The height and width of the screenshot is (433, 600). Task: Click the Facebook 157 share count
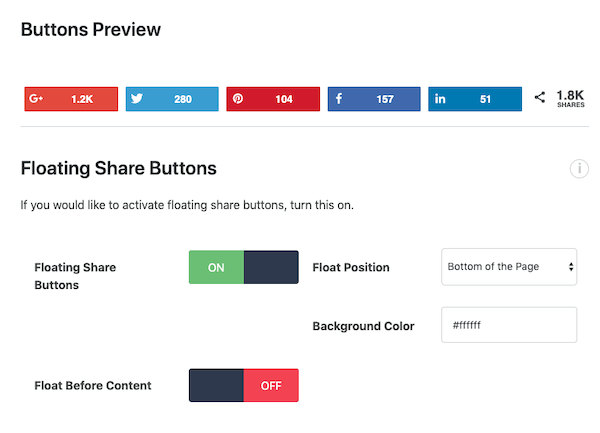(x=385, y=99)
